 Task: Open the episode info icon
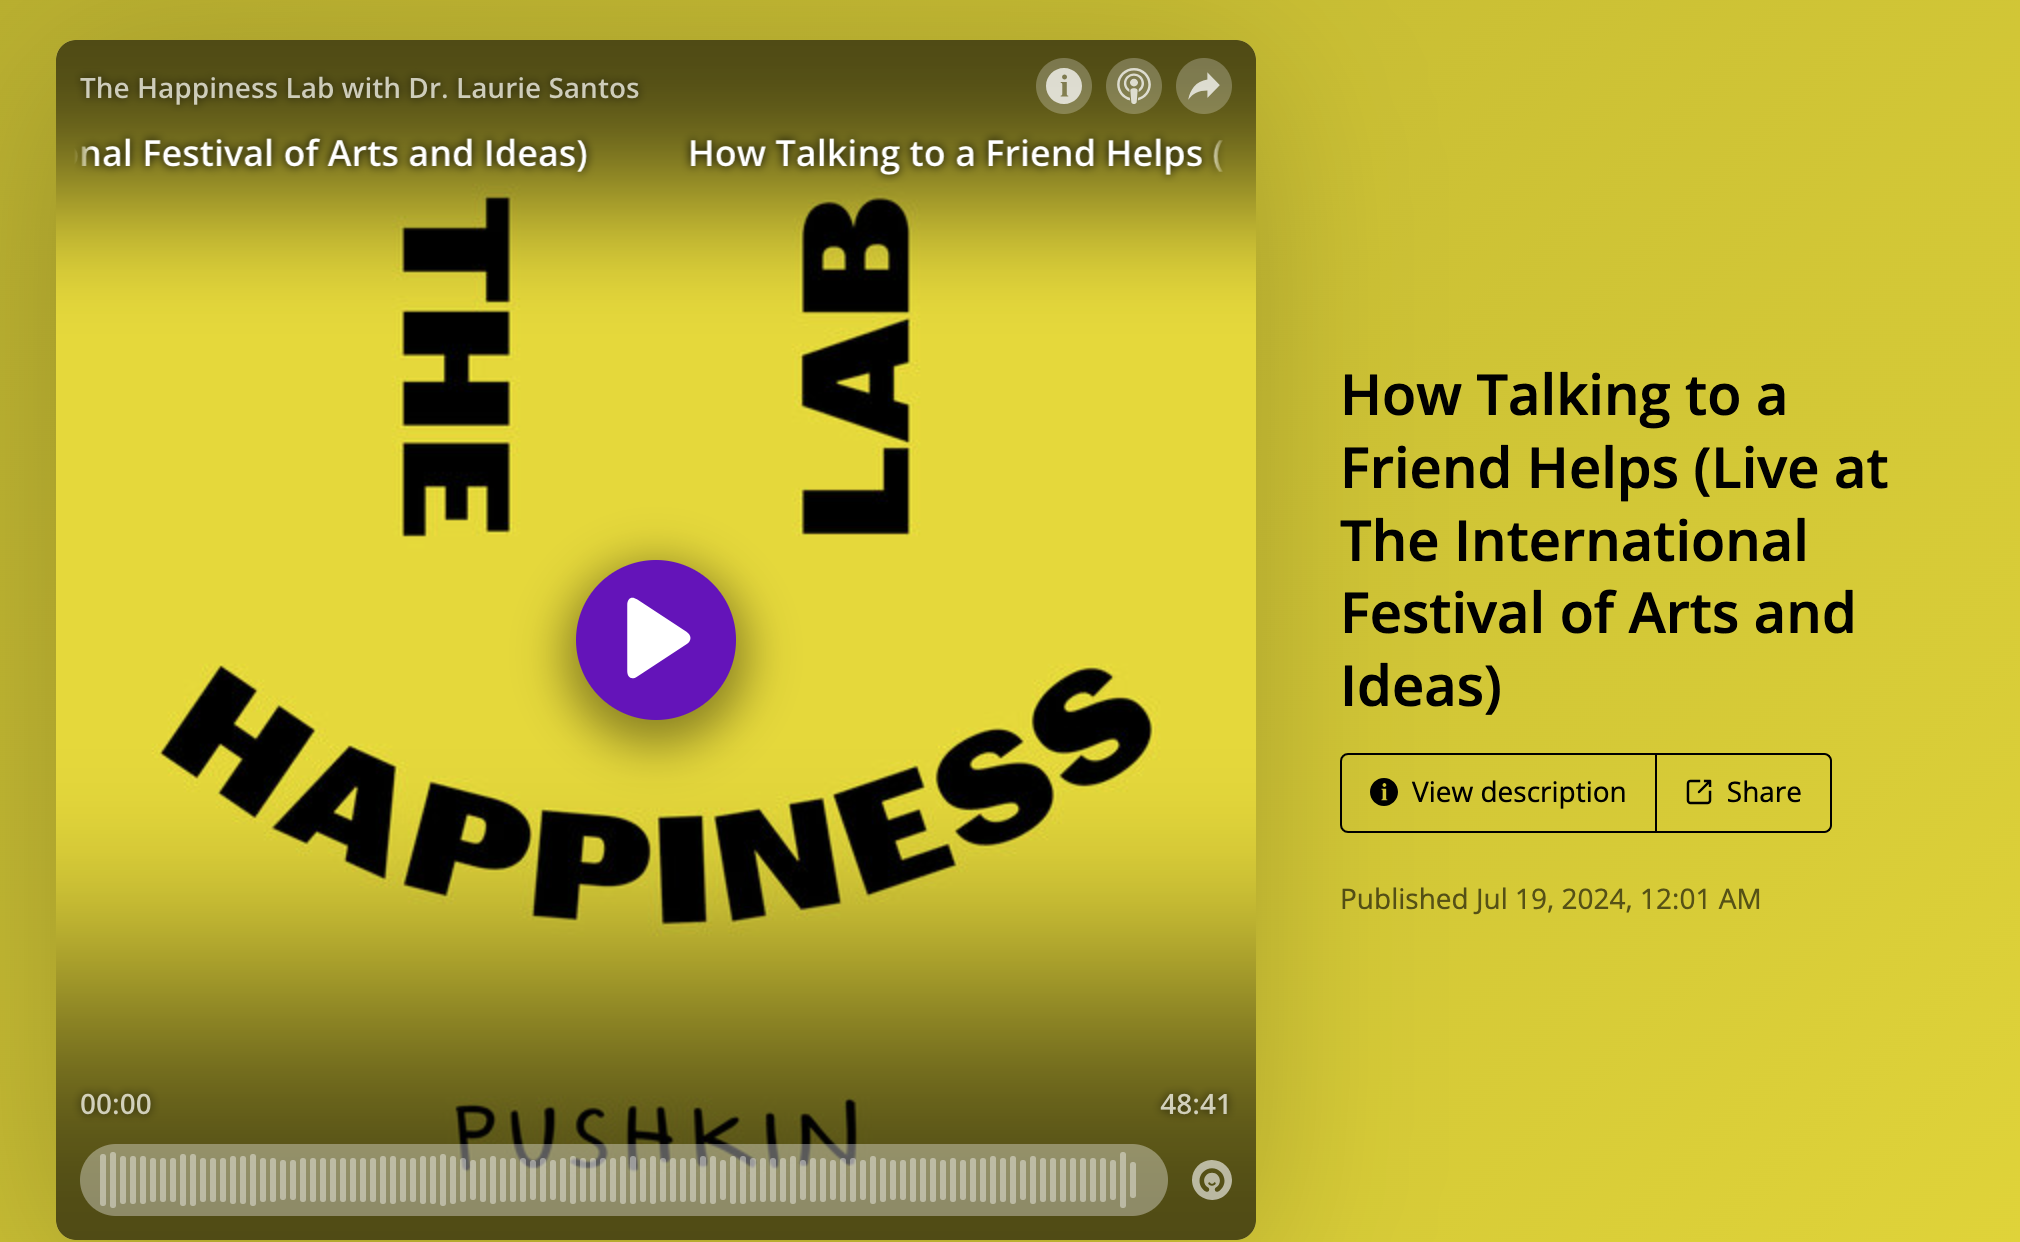[1064, 86]
